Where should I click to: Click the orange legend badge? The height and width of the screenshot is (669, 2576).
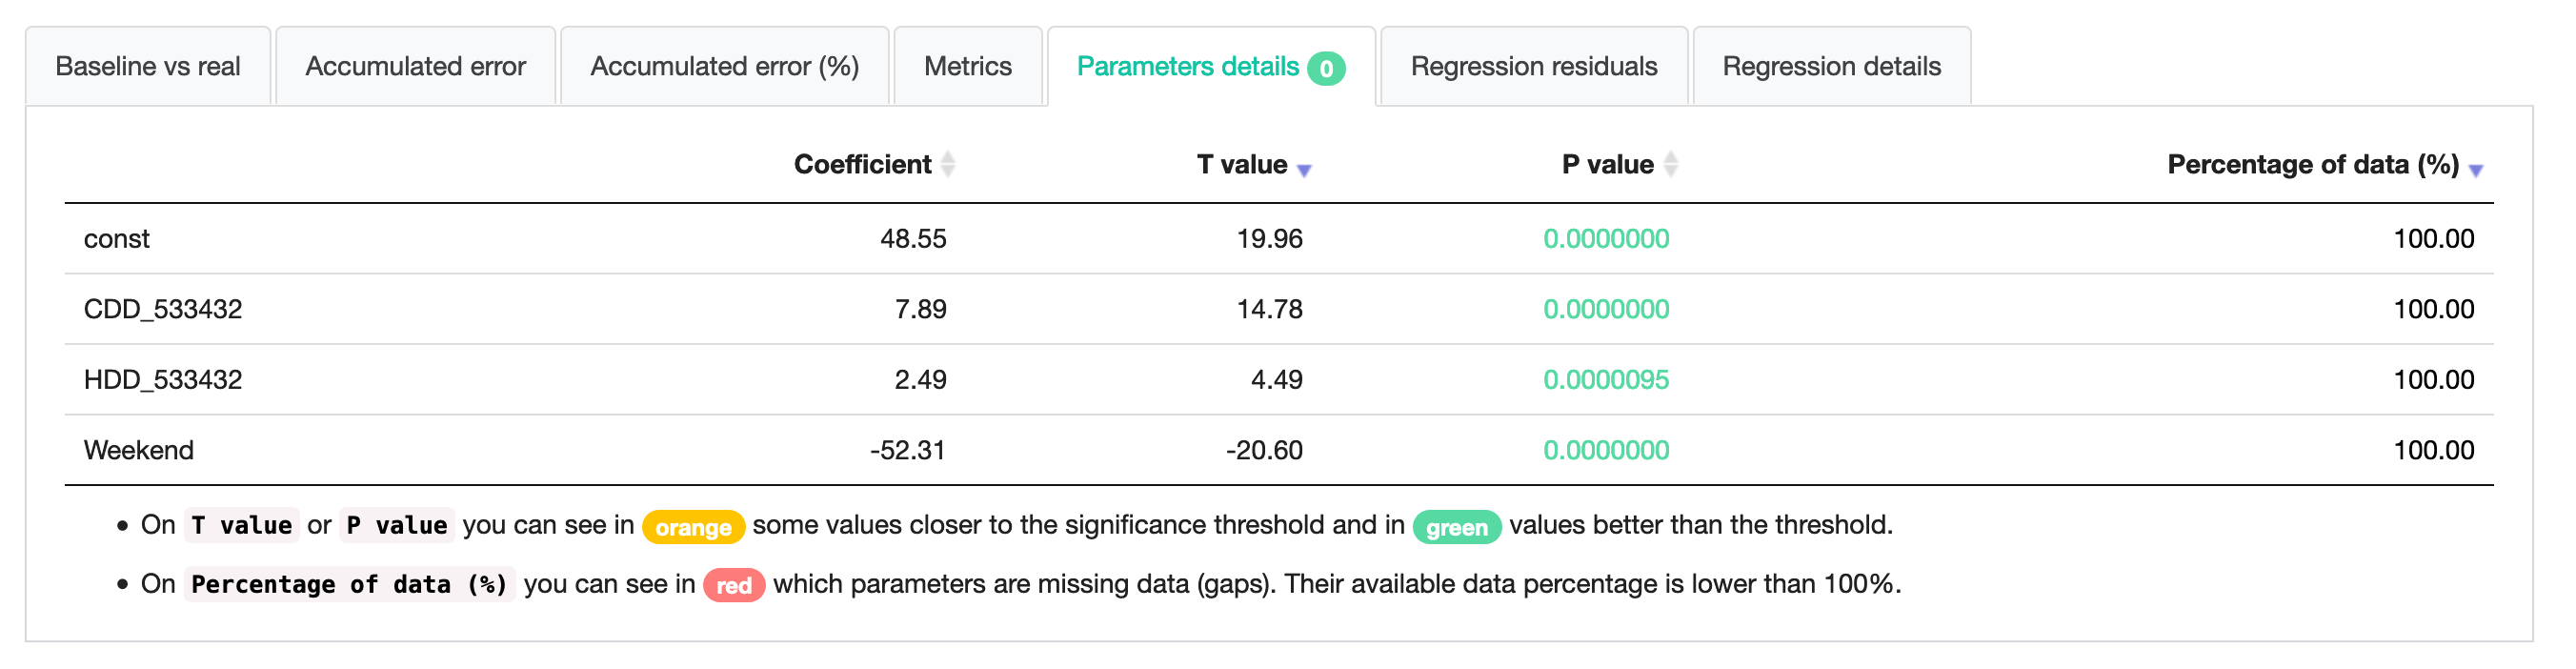point(693,527)
